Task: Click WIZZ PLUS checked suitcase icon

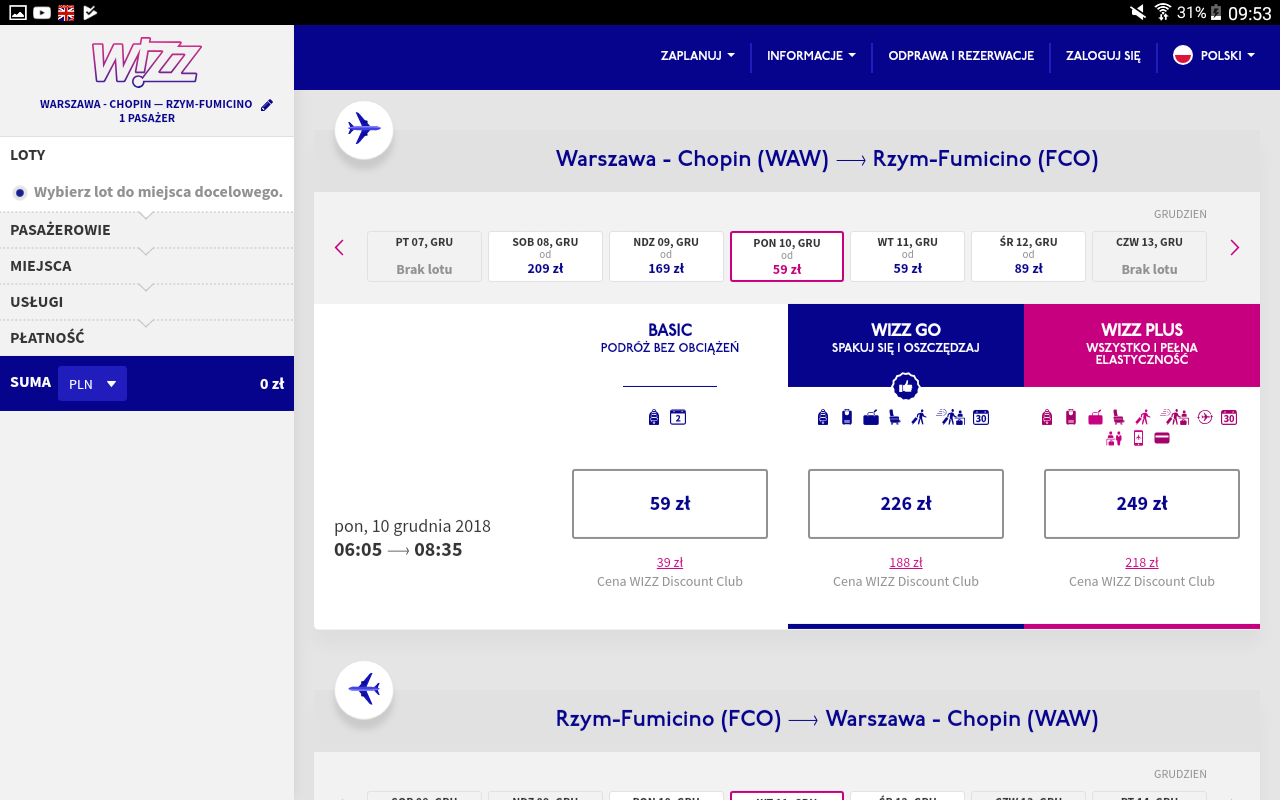Action: pyautogui.click(x=1095, y=417)
